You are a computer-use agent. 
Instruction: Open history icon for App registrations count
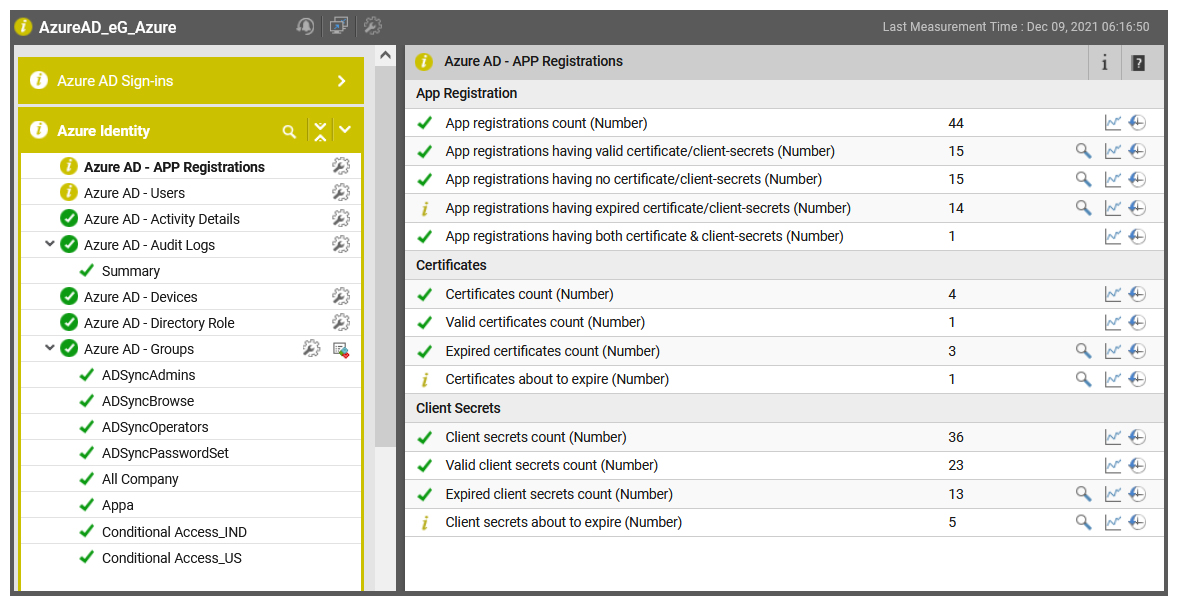click(1137, 122)
